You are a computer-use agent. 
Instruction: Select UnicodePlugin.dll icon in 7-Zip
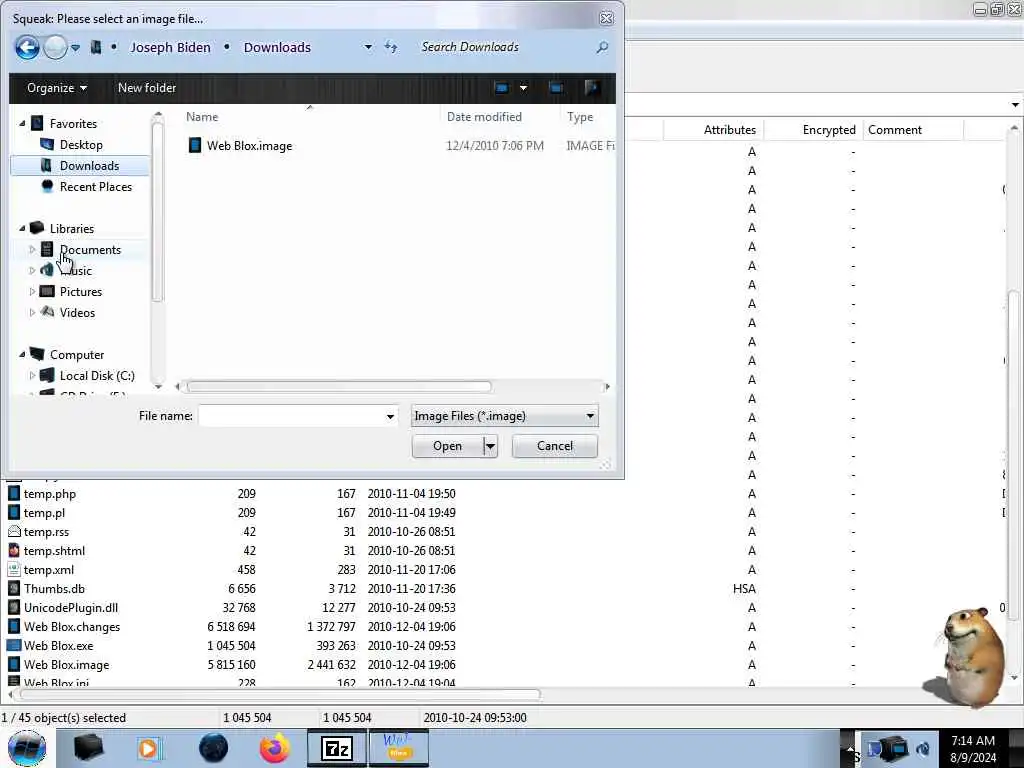[14, 607]
